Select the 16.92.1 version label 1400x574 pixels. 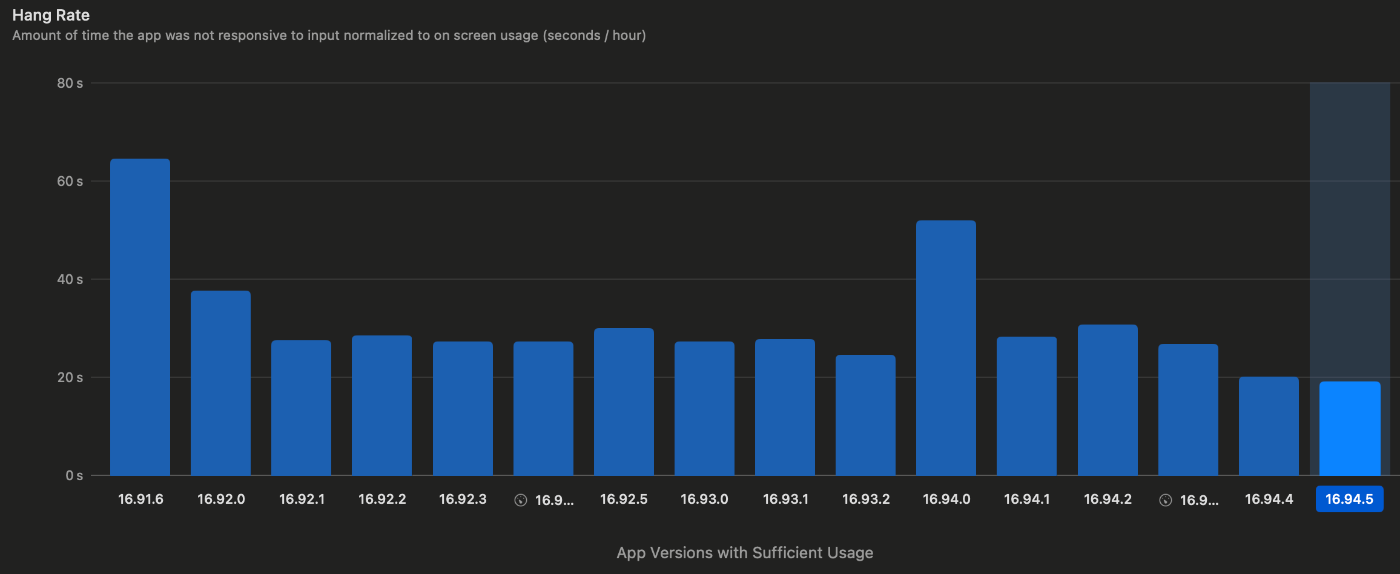[x=301, y=499]
